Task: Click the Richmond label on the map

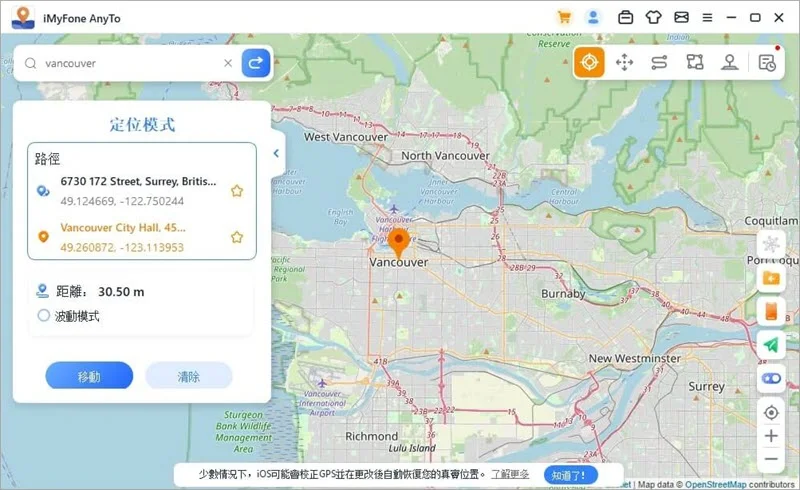Action: click(x=371, y=436)
